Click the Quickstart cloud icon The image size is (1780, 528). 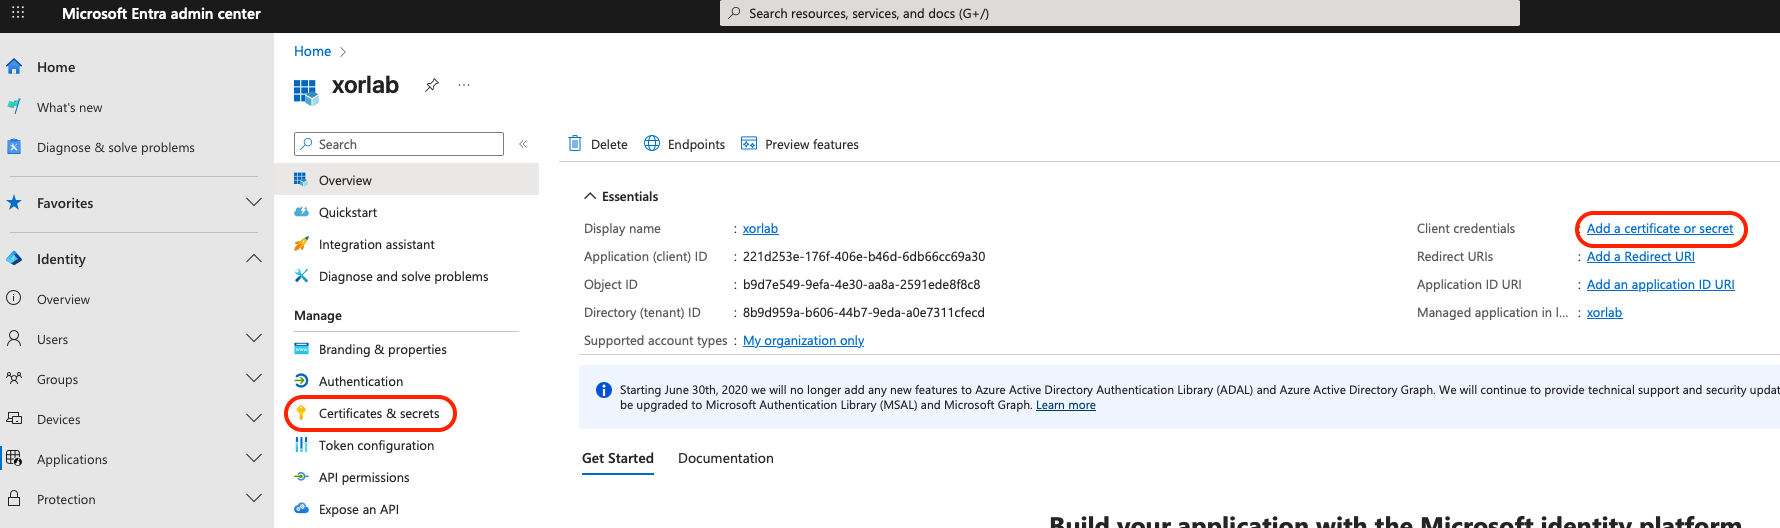point(301,212)
